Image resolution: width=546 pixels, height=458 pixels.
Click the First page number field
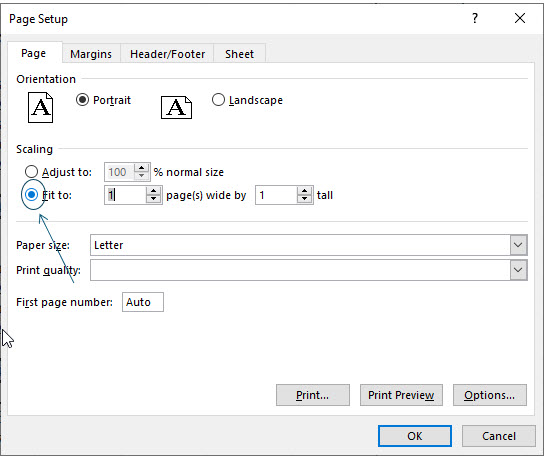(143, 302)
